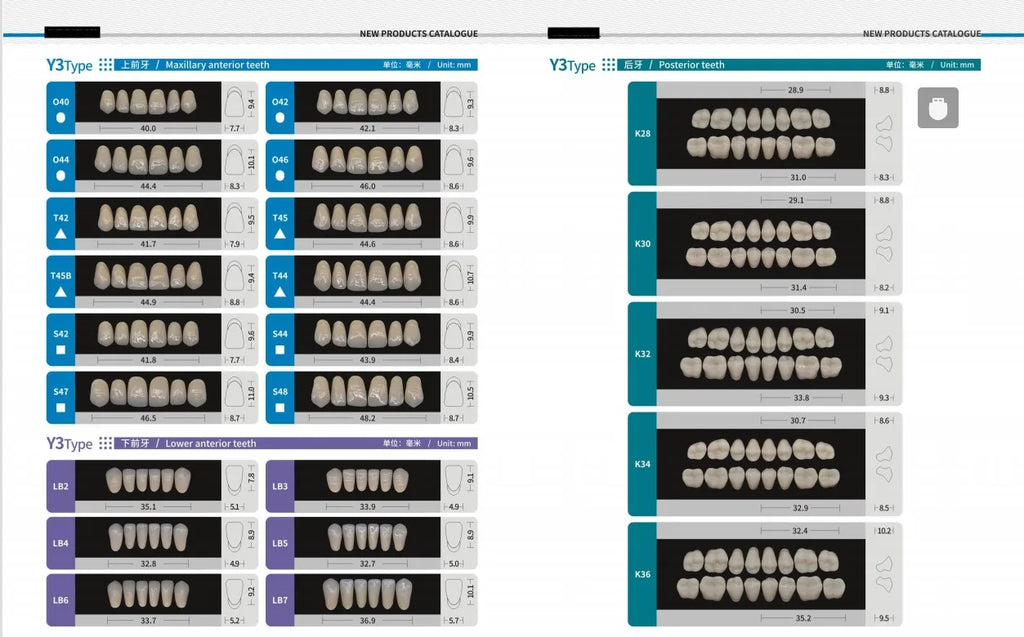Click the LB7 purple label
Screen dimensions: 1024x637
pos(280,600)
